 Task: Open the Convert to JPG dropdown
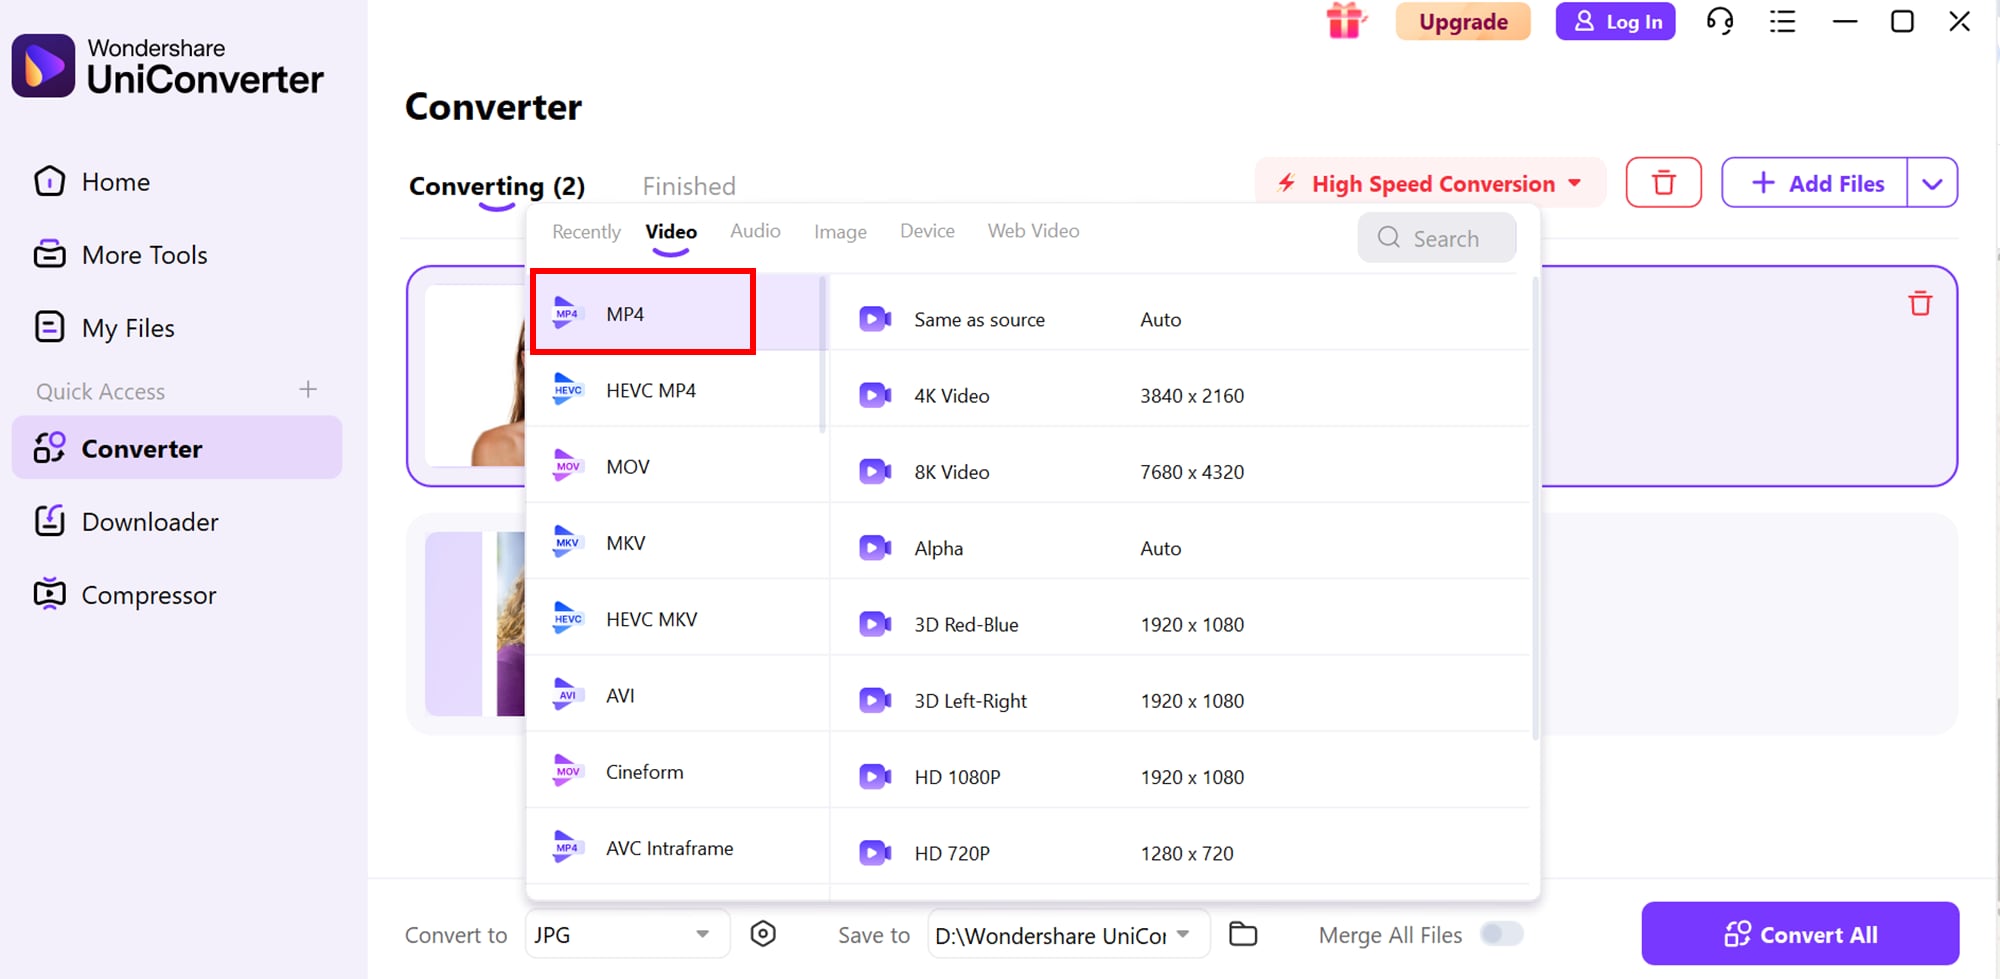coord(627,935)
